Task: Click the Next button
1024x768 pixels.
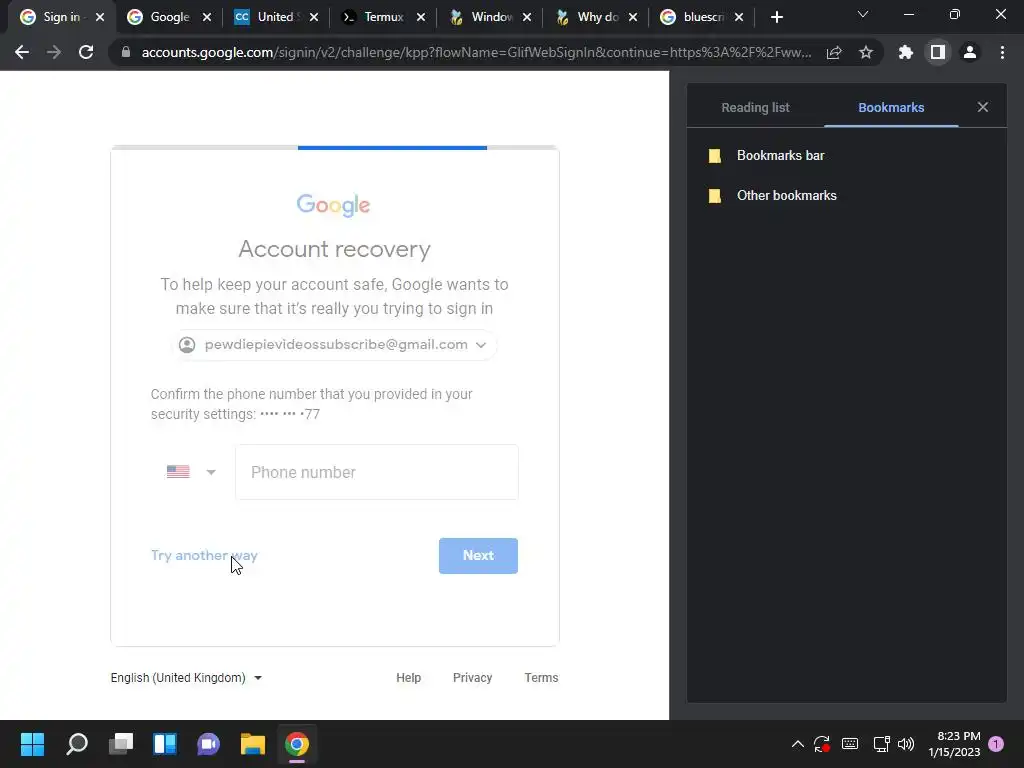Action: [x=478, y=556]
